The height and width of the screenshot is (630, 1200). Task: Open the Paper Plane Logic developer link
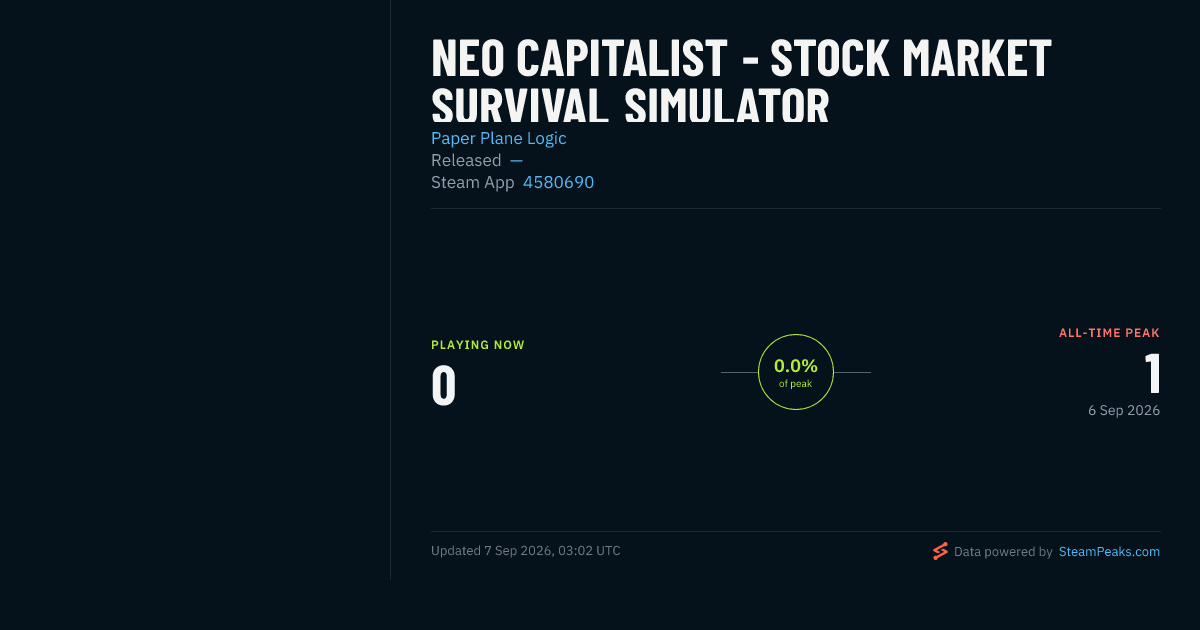[x=499, y=138]
